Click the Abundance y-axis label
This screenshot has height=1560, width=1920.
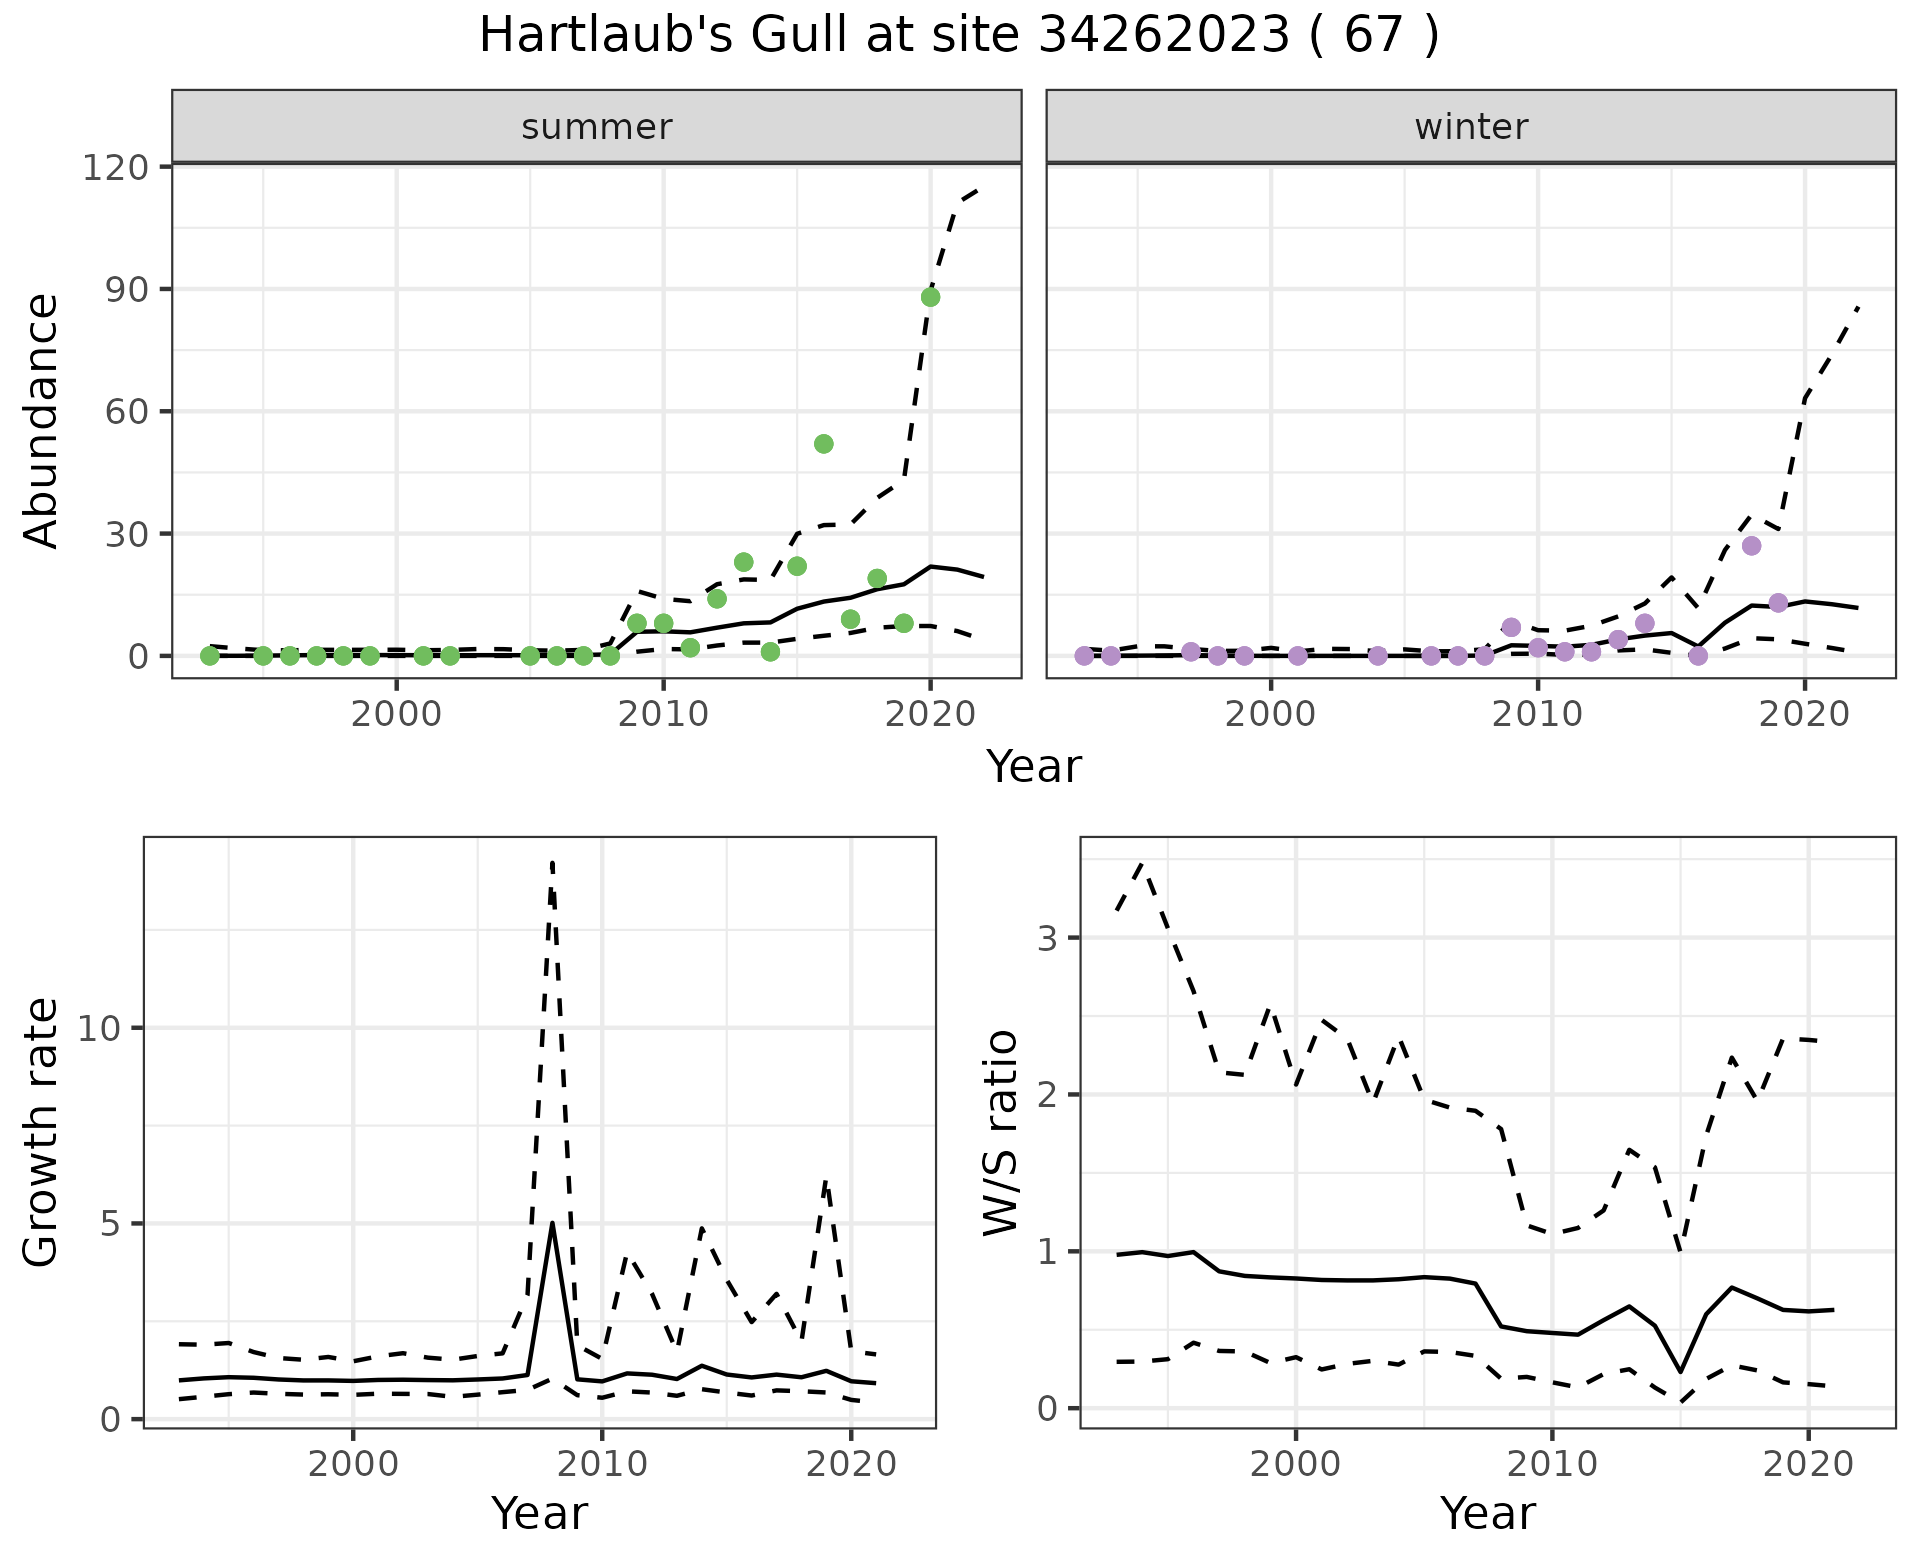tap(42, 420)
